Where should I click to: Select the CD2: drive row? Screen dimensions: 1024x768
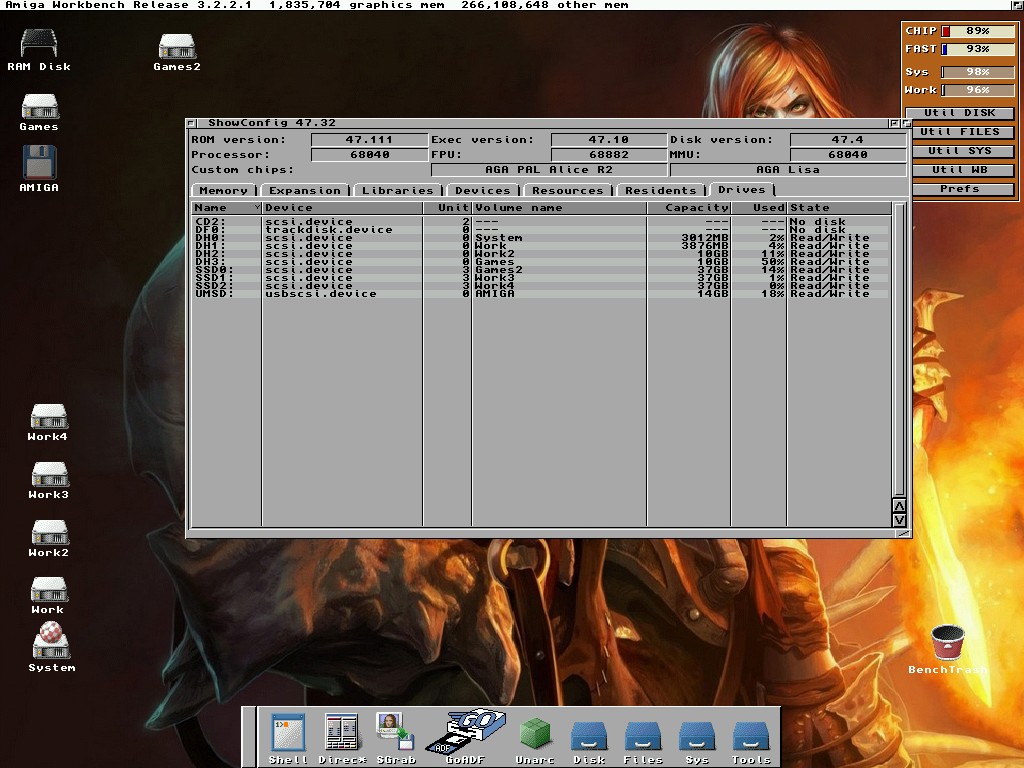pos(542,222)
